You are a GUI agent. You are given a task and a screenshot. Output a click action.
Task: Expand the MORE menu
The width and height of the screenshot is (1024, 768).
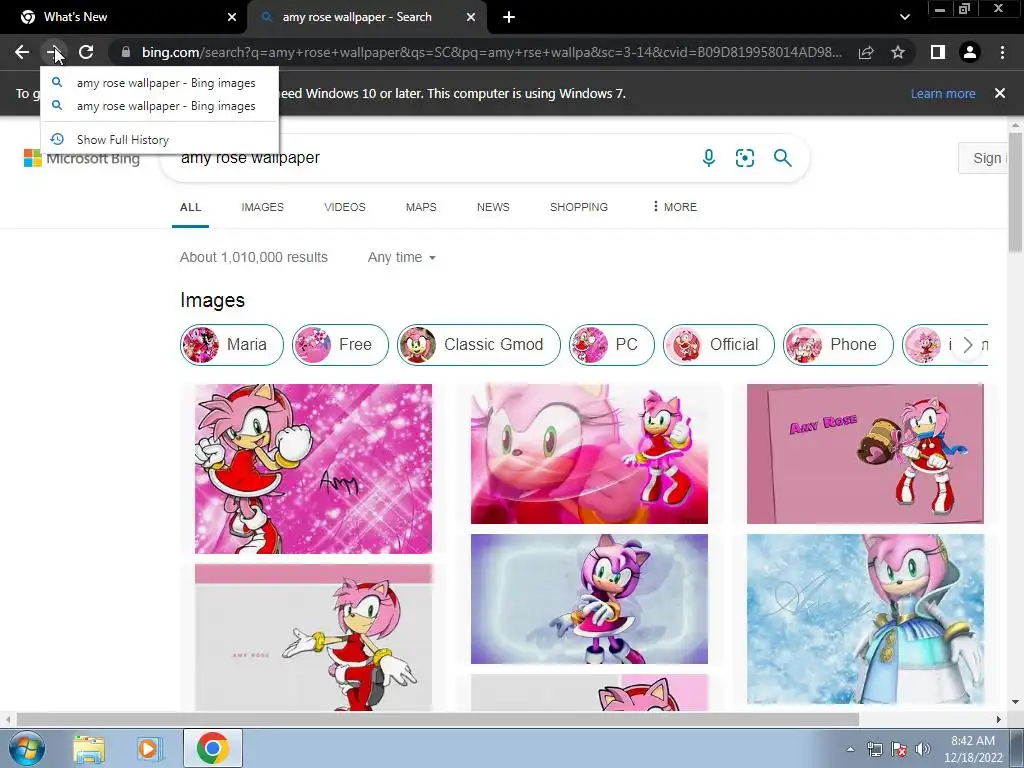(675, 207)
